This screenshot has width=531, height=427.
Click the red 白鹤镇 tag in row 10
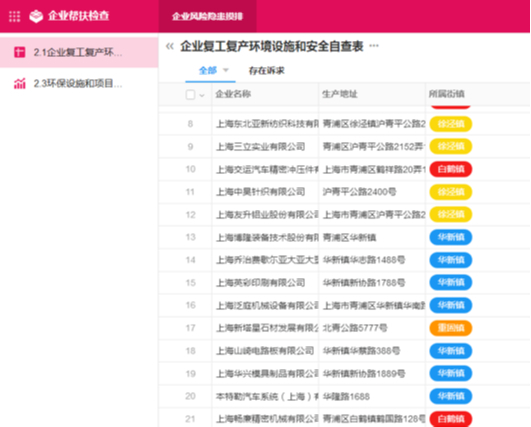point(451,169)
